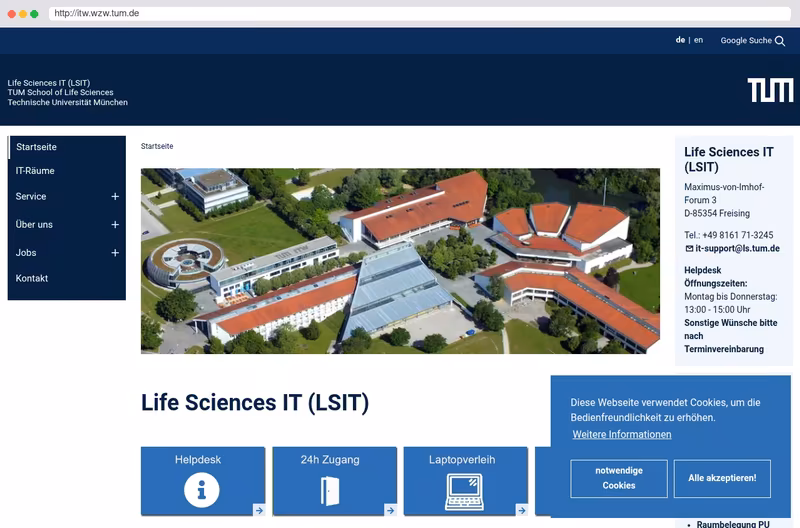
Task: Click the Tel.: +49 8161 71-3245 text
Action: click(x=729, y=235)
